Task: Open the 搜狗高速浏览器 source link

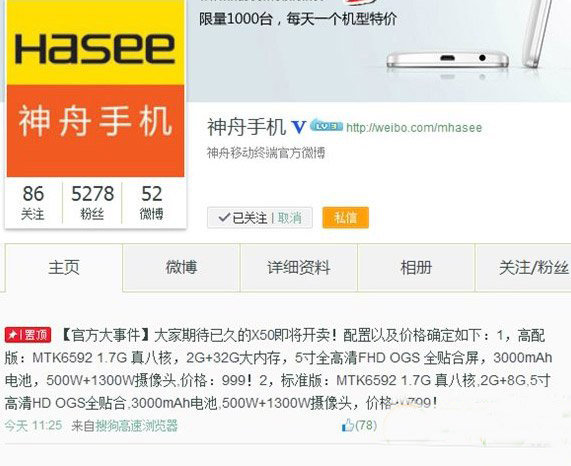Action: [x=136, y=426]
